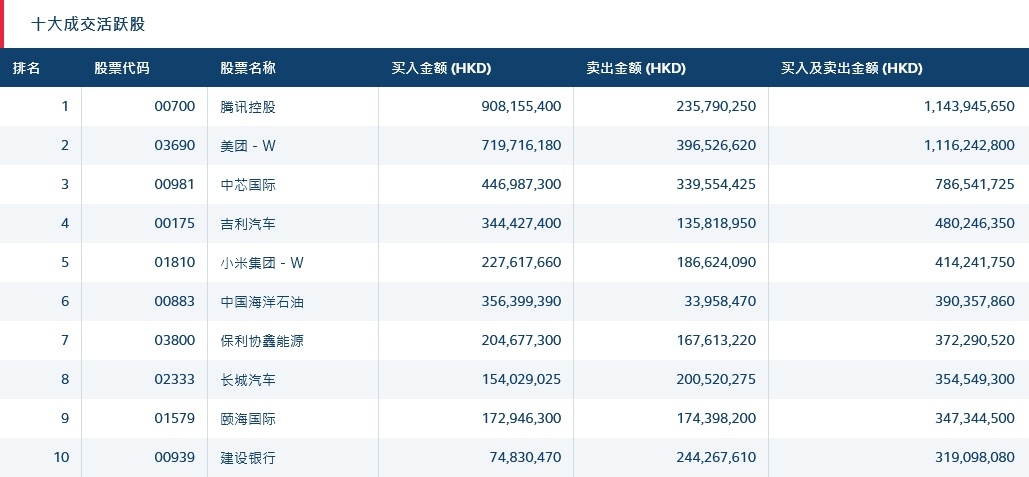
Task: Select sell amount 135,818,950
Action: click(716, 224)
